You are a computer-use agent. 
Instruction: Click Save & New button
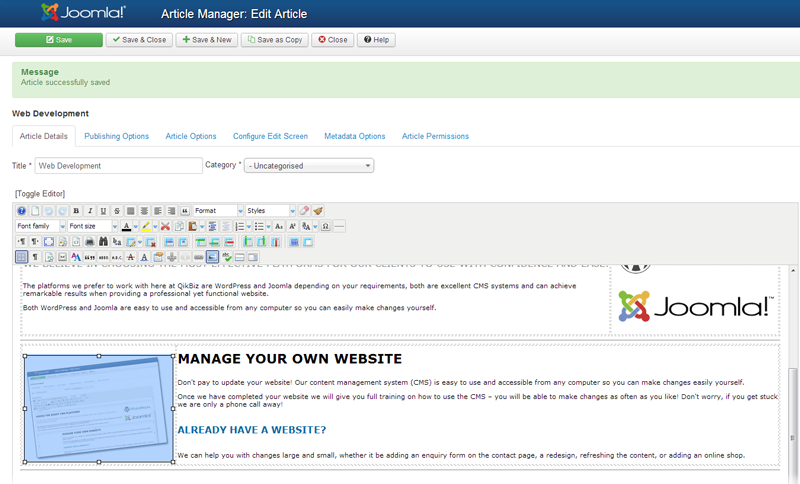(207, 40)
